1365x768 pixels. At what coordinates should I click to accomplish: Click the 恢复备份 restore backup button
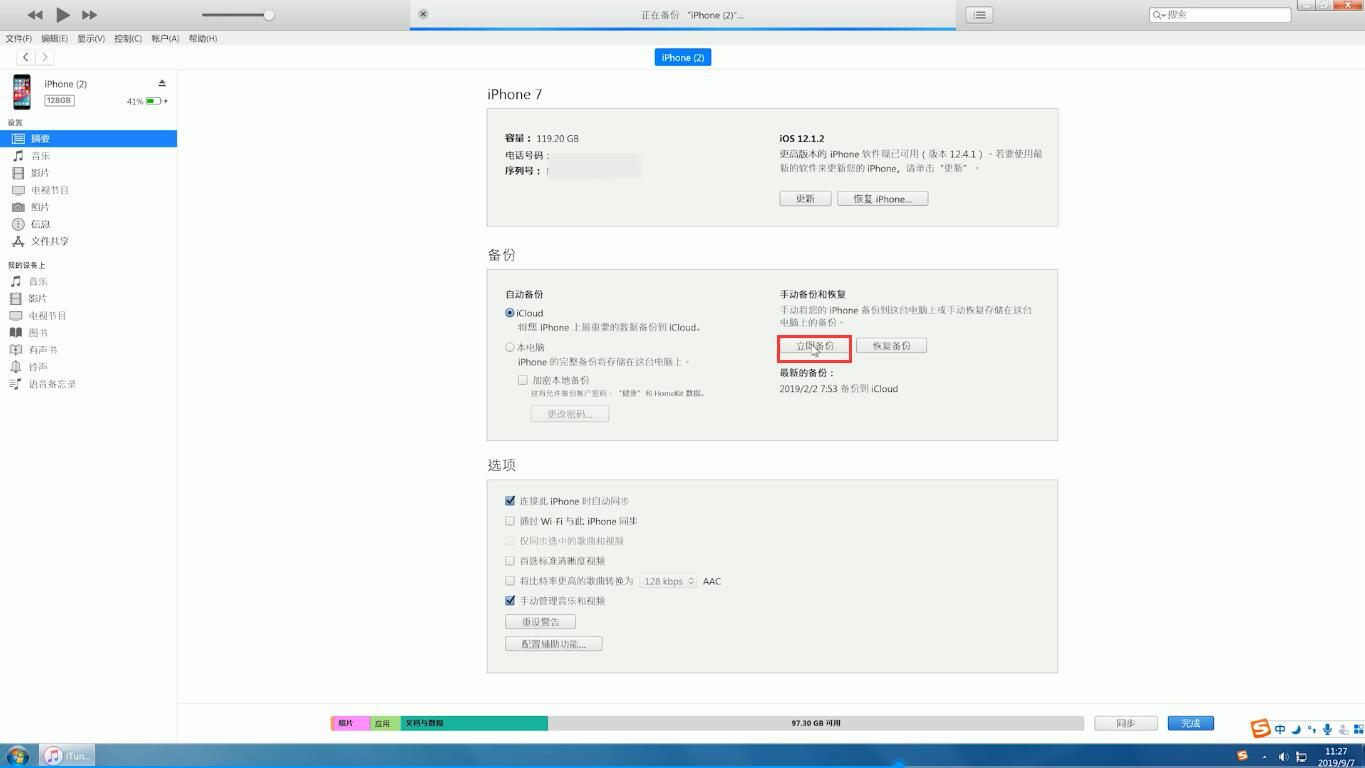point(891,346)
